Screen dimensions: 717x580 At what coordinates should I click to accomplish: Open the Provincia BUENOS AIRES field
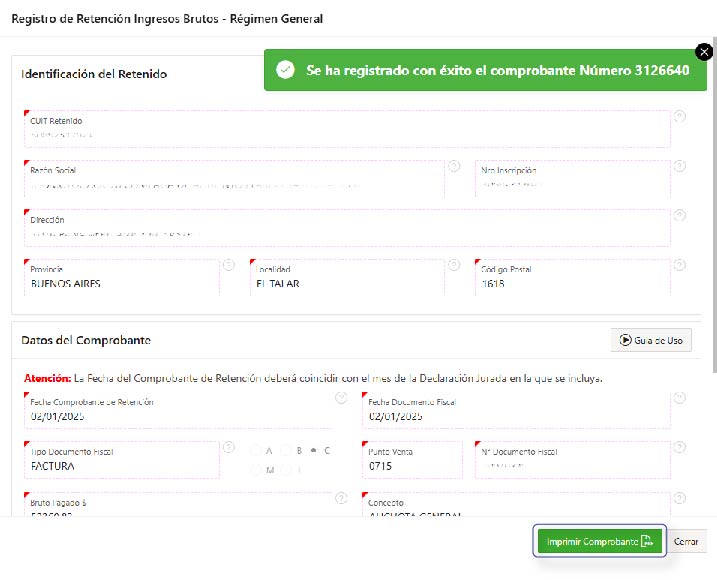click(120, 283)
